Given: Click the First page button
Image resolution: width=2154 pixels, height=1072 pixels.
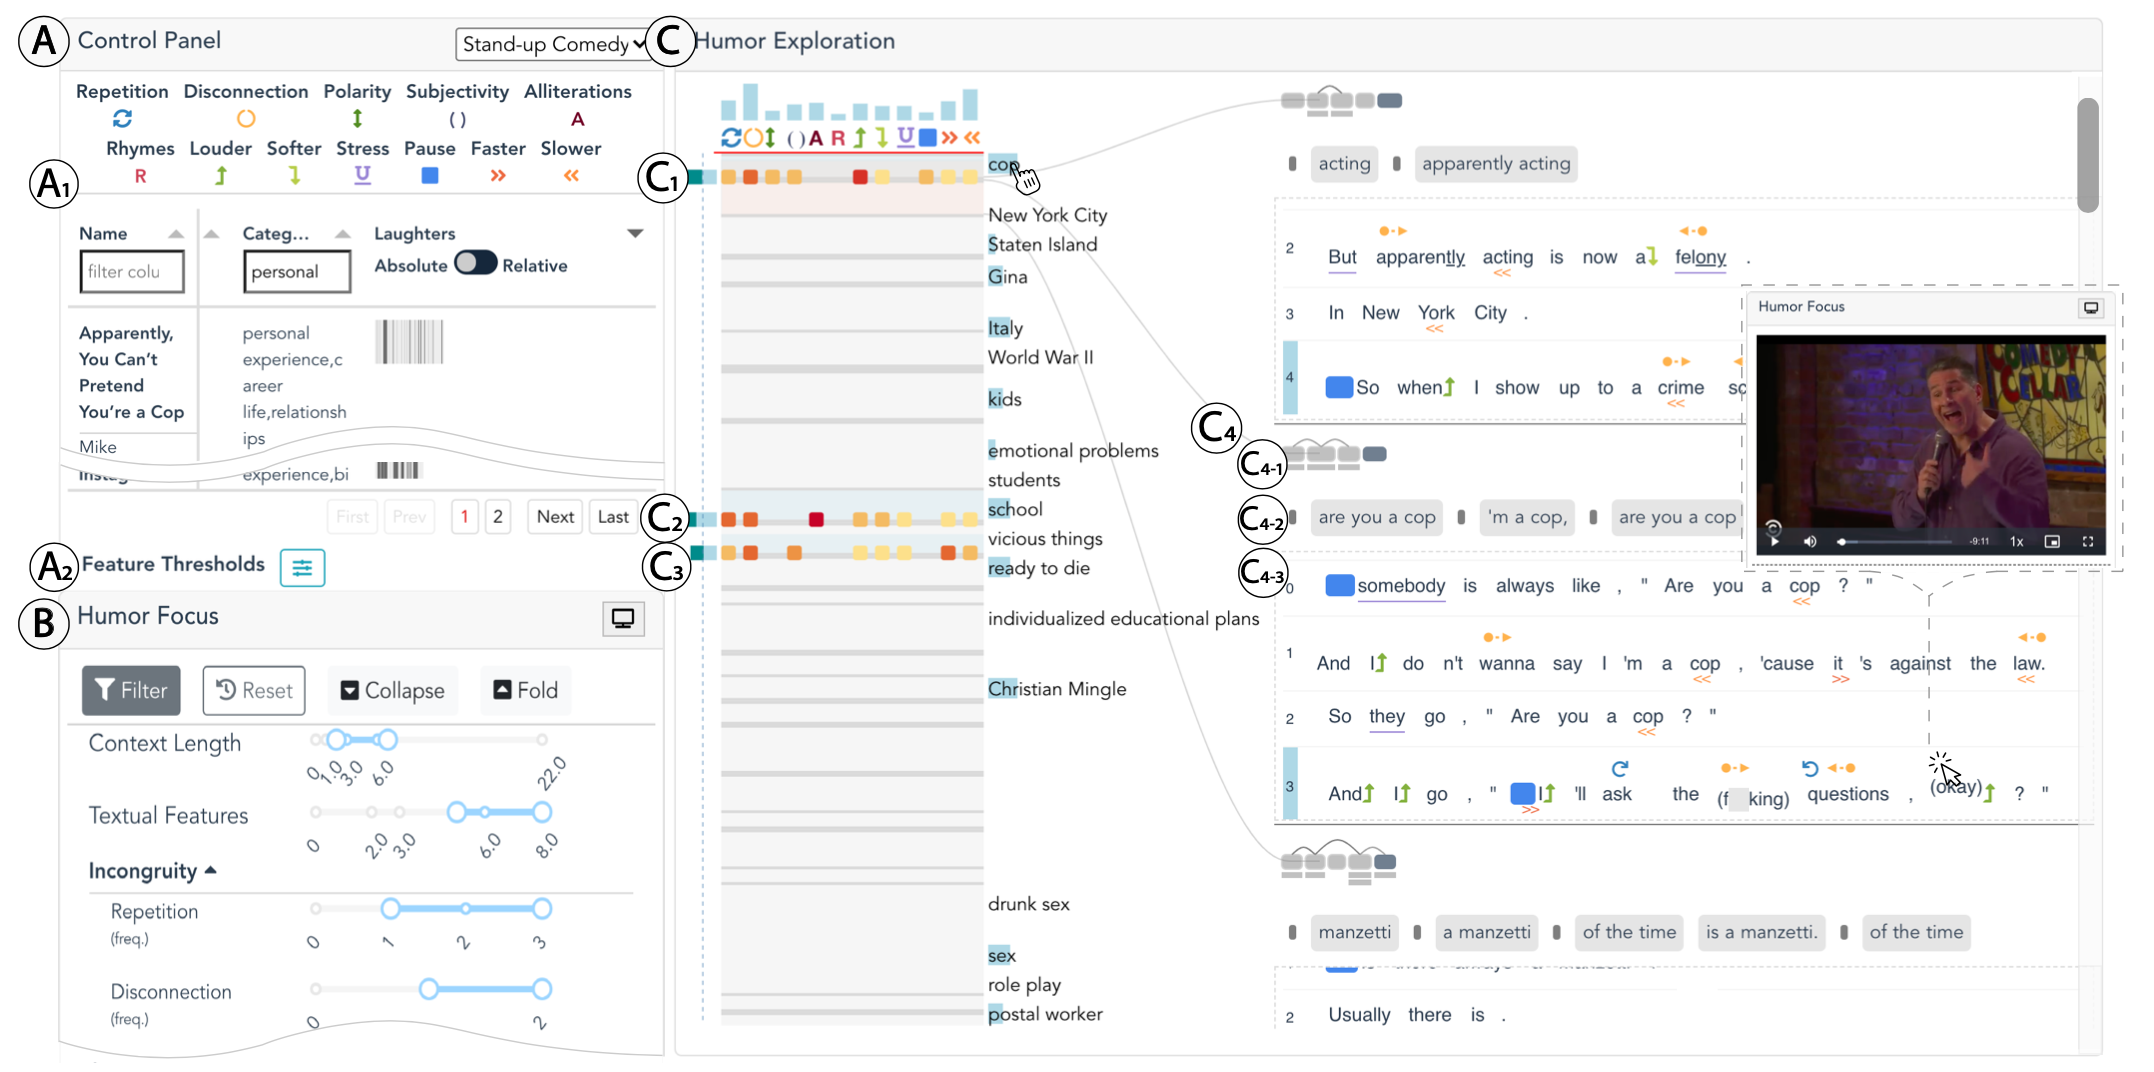Looking at the screenshot, I should [352, 517].
